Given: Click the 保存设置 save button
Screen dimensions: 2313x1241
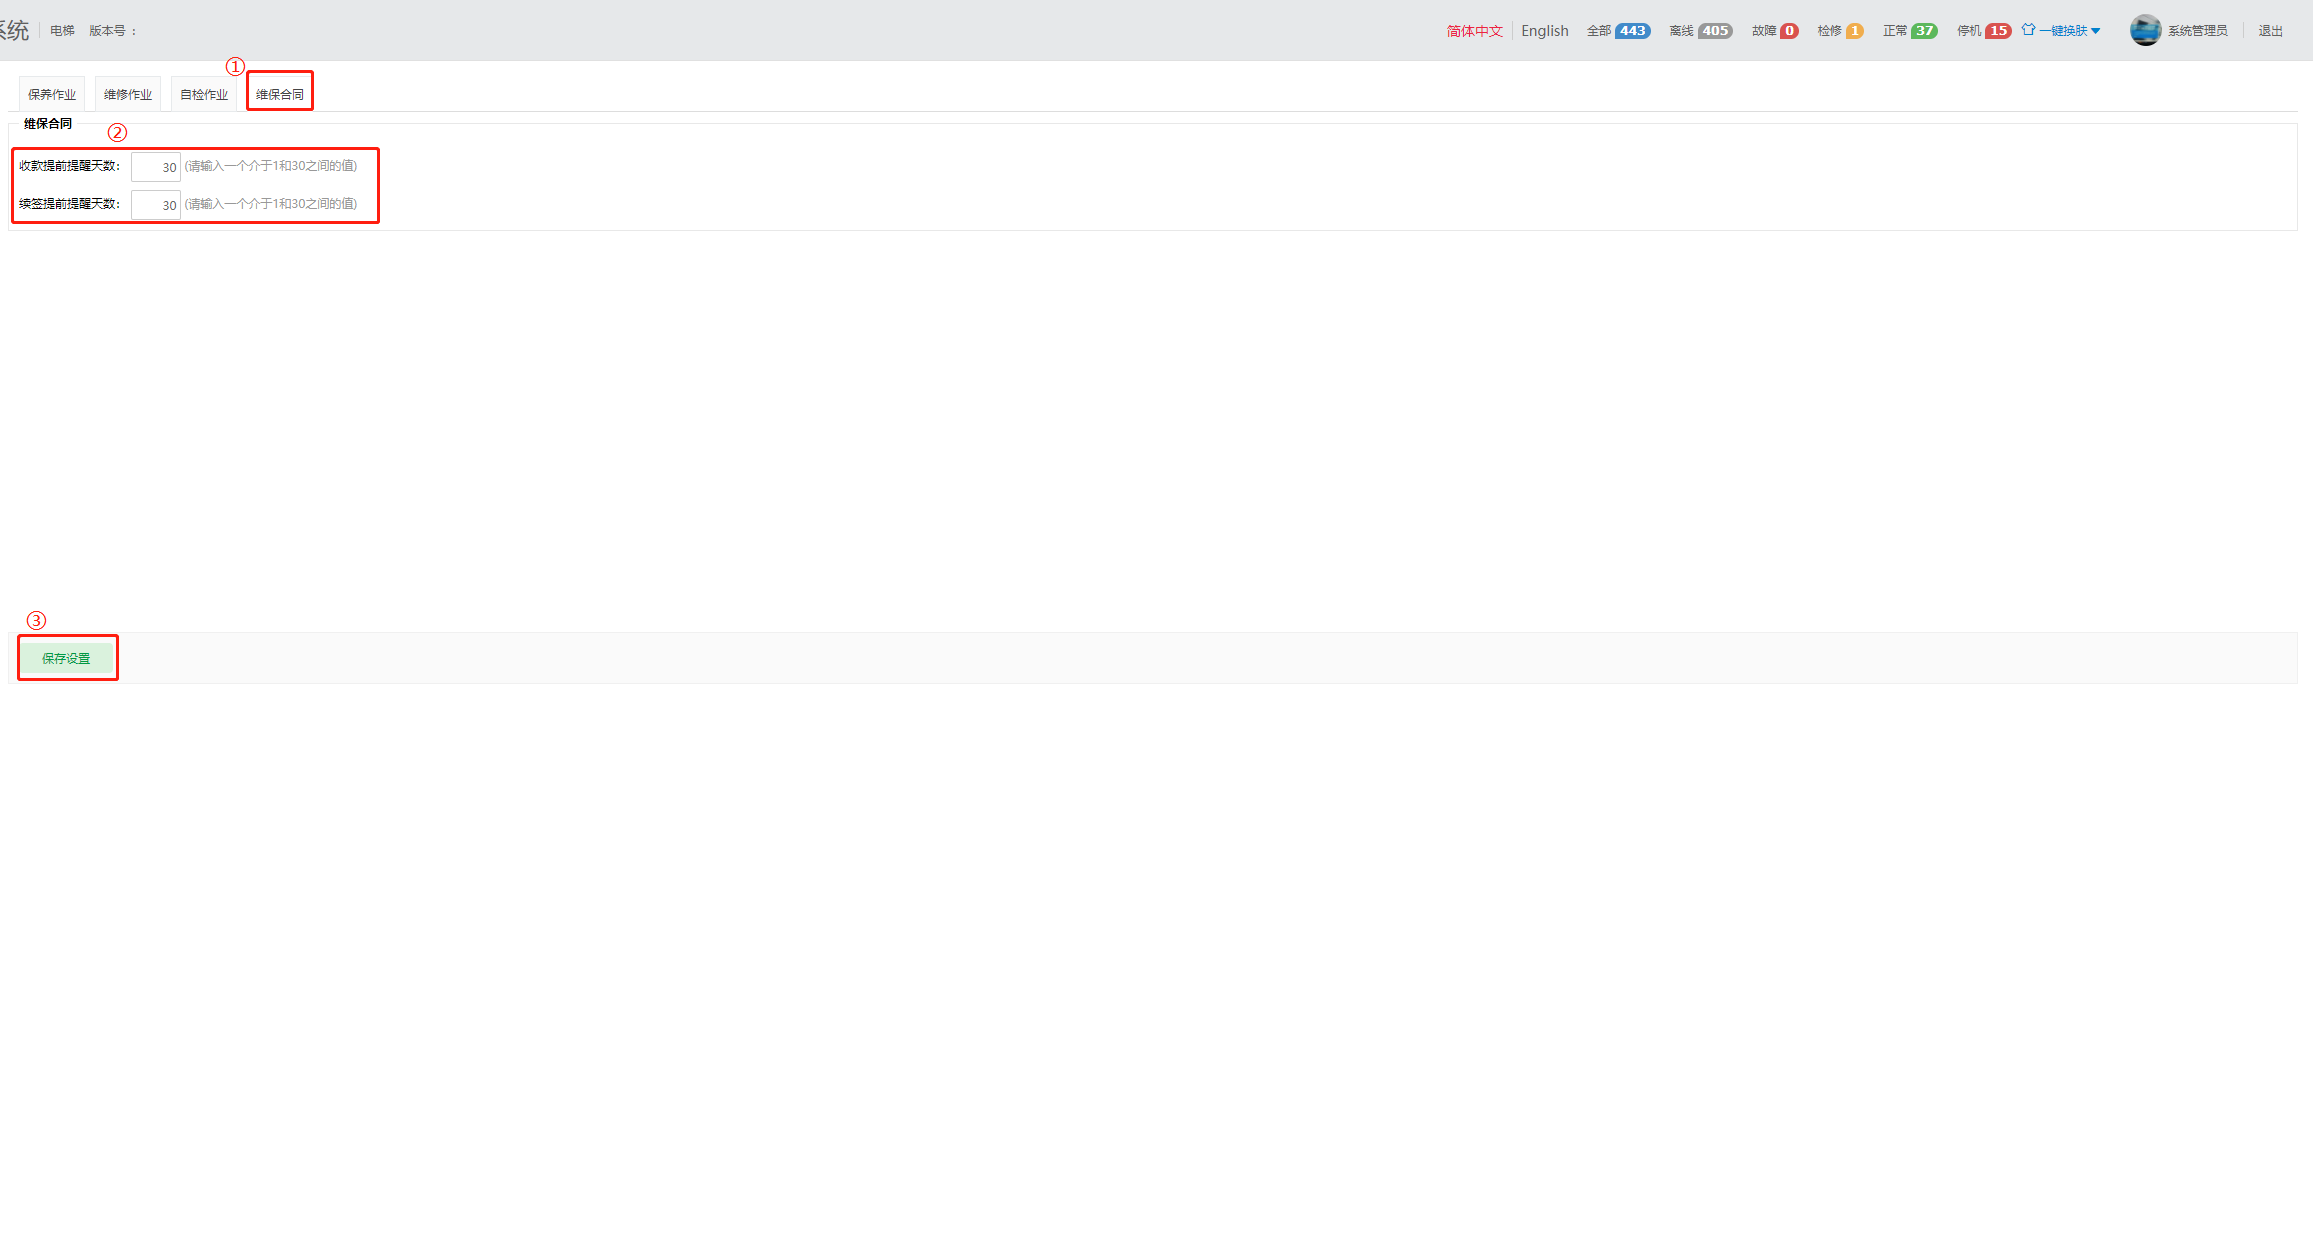Looking at the screenshot, I should [66, 658].
